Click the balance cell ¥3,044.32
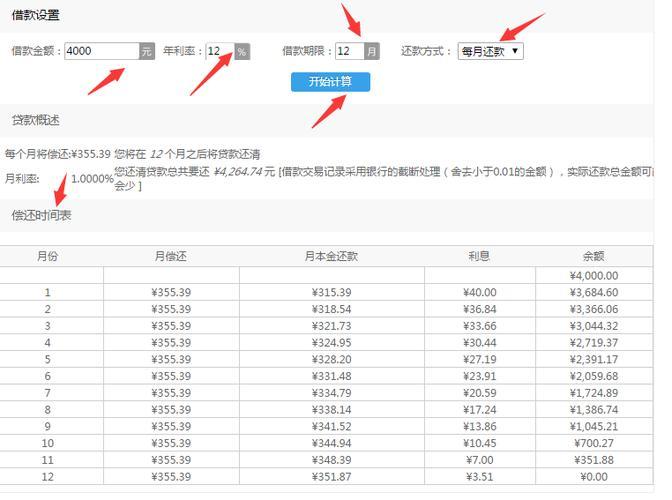 (x=594, y=326)
